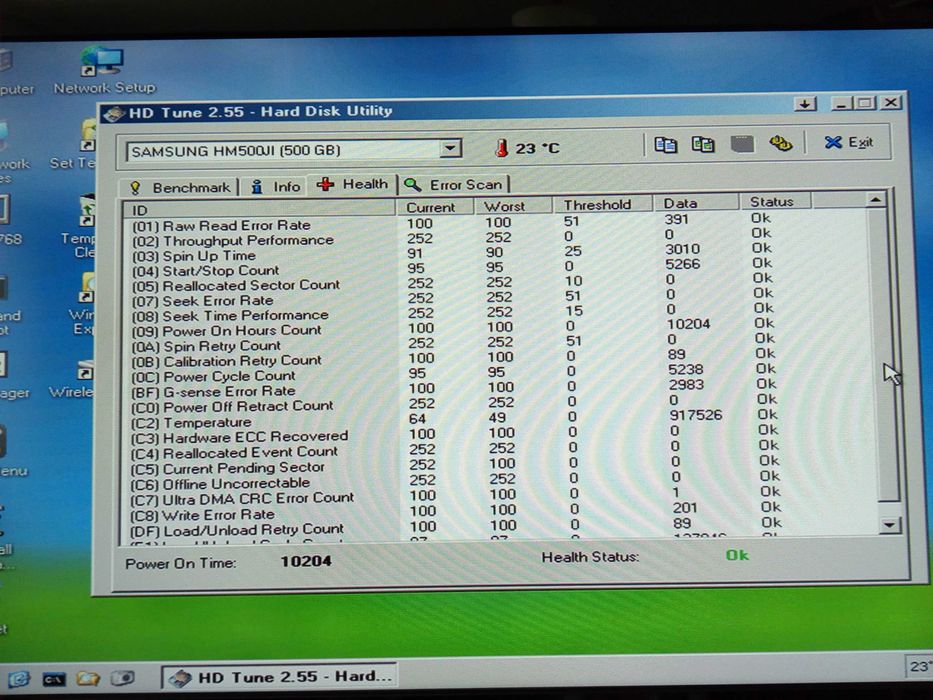The image size is (933, 700).
Task: Click the Exit button
Action: 849,142
